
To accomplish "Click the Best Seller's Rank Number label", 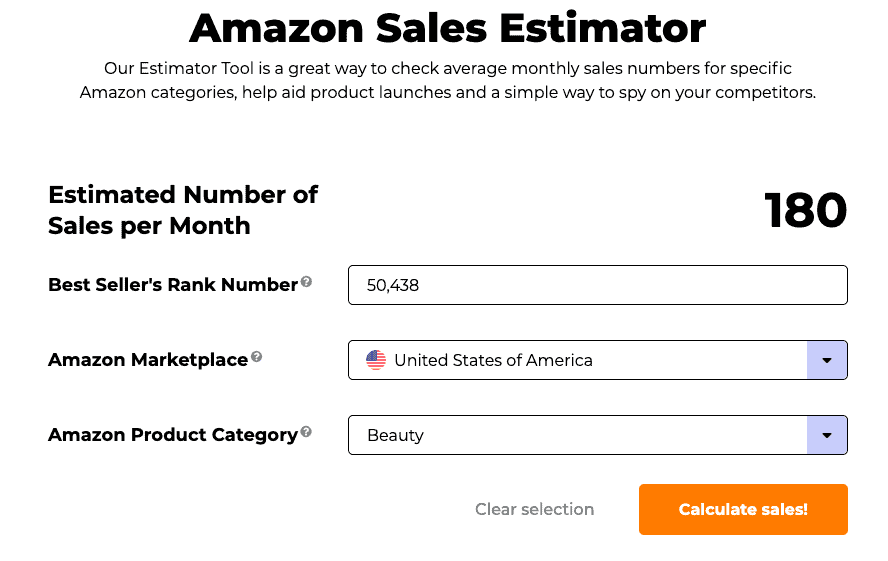I will (x=173, y=285).
